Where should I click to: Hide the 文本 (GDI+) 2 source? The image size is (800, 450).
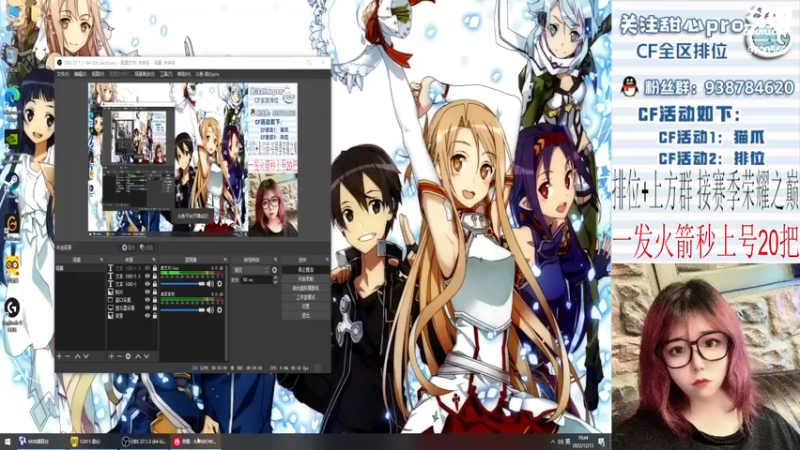(x=147, y=276)
